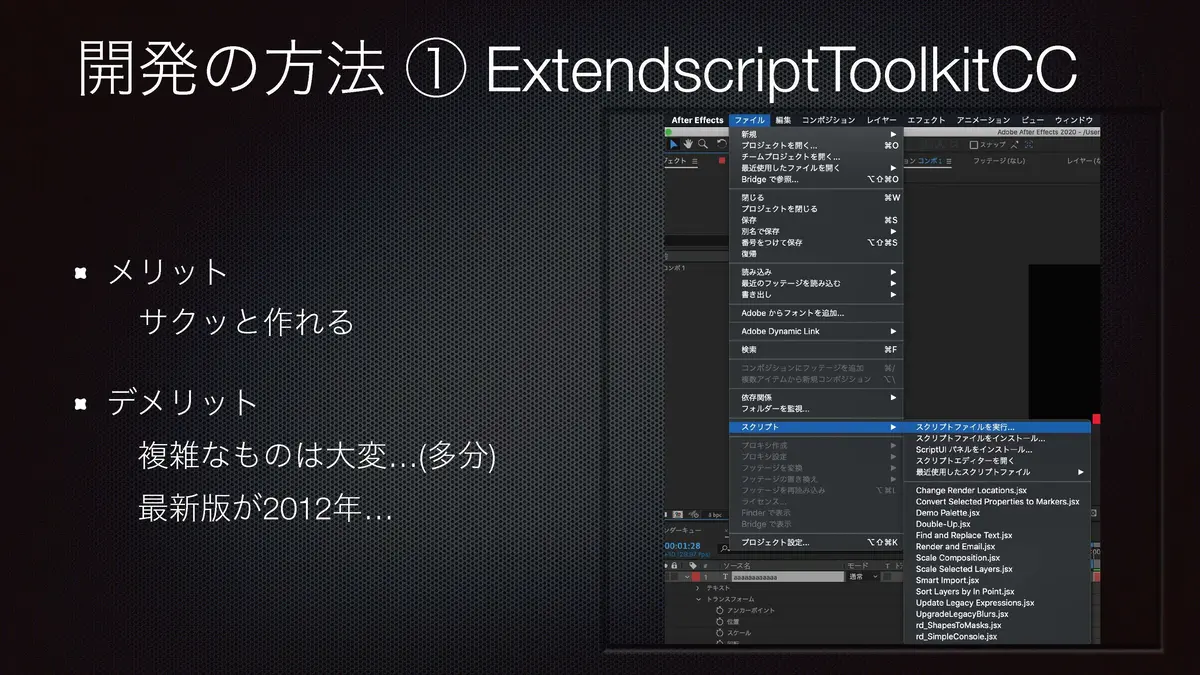1200x675 pixels.
Task: Toggle stopwatch for 位置
Action: 720,621
